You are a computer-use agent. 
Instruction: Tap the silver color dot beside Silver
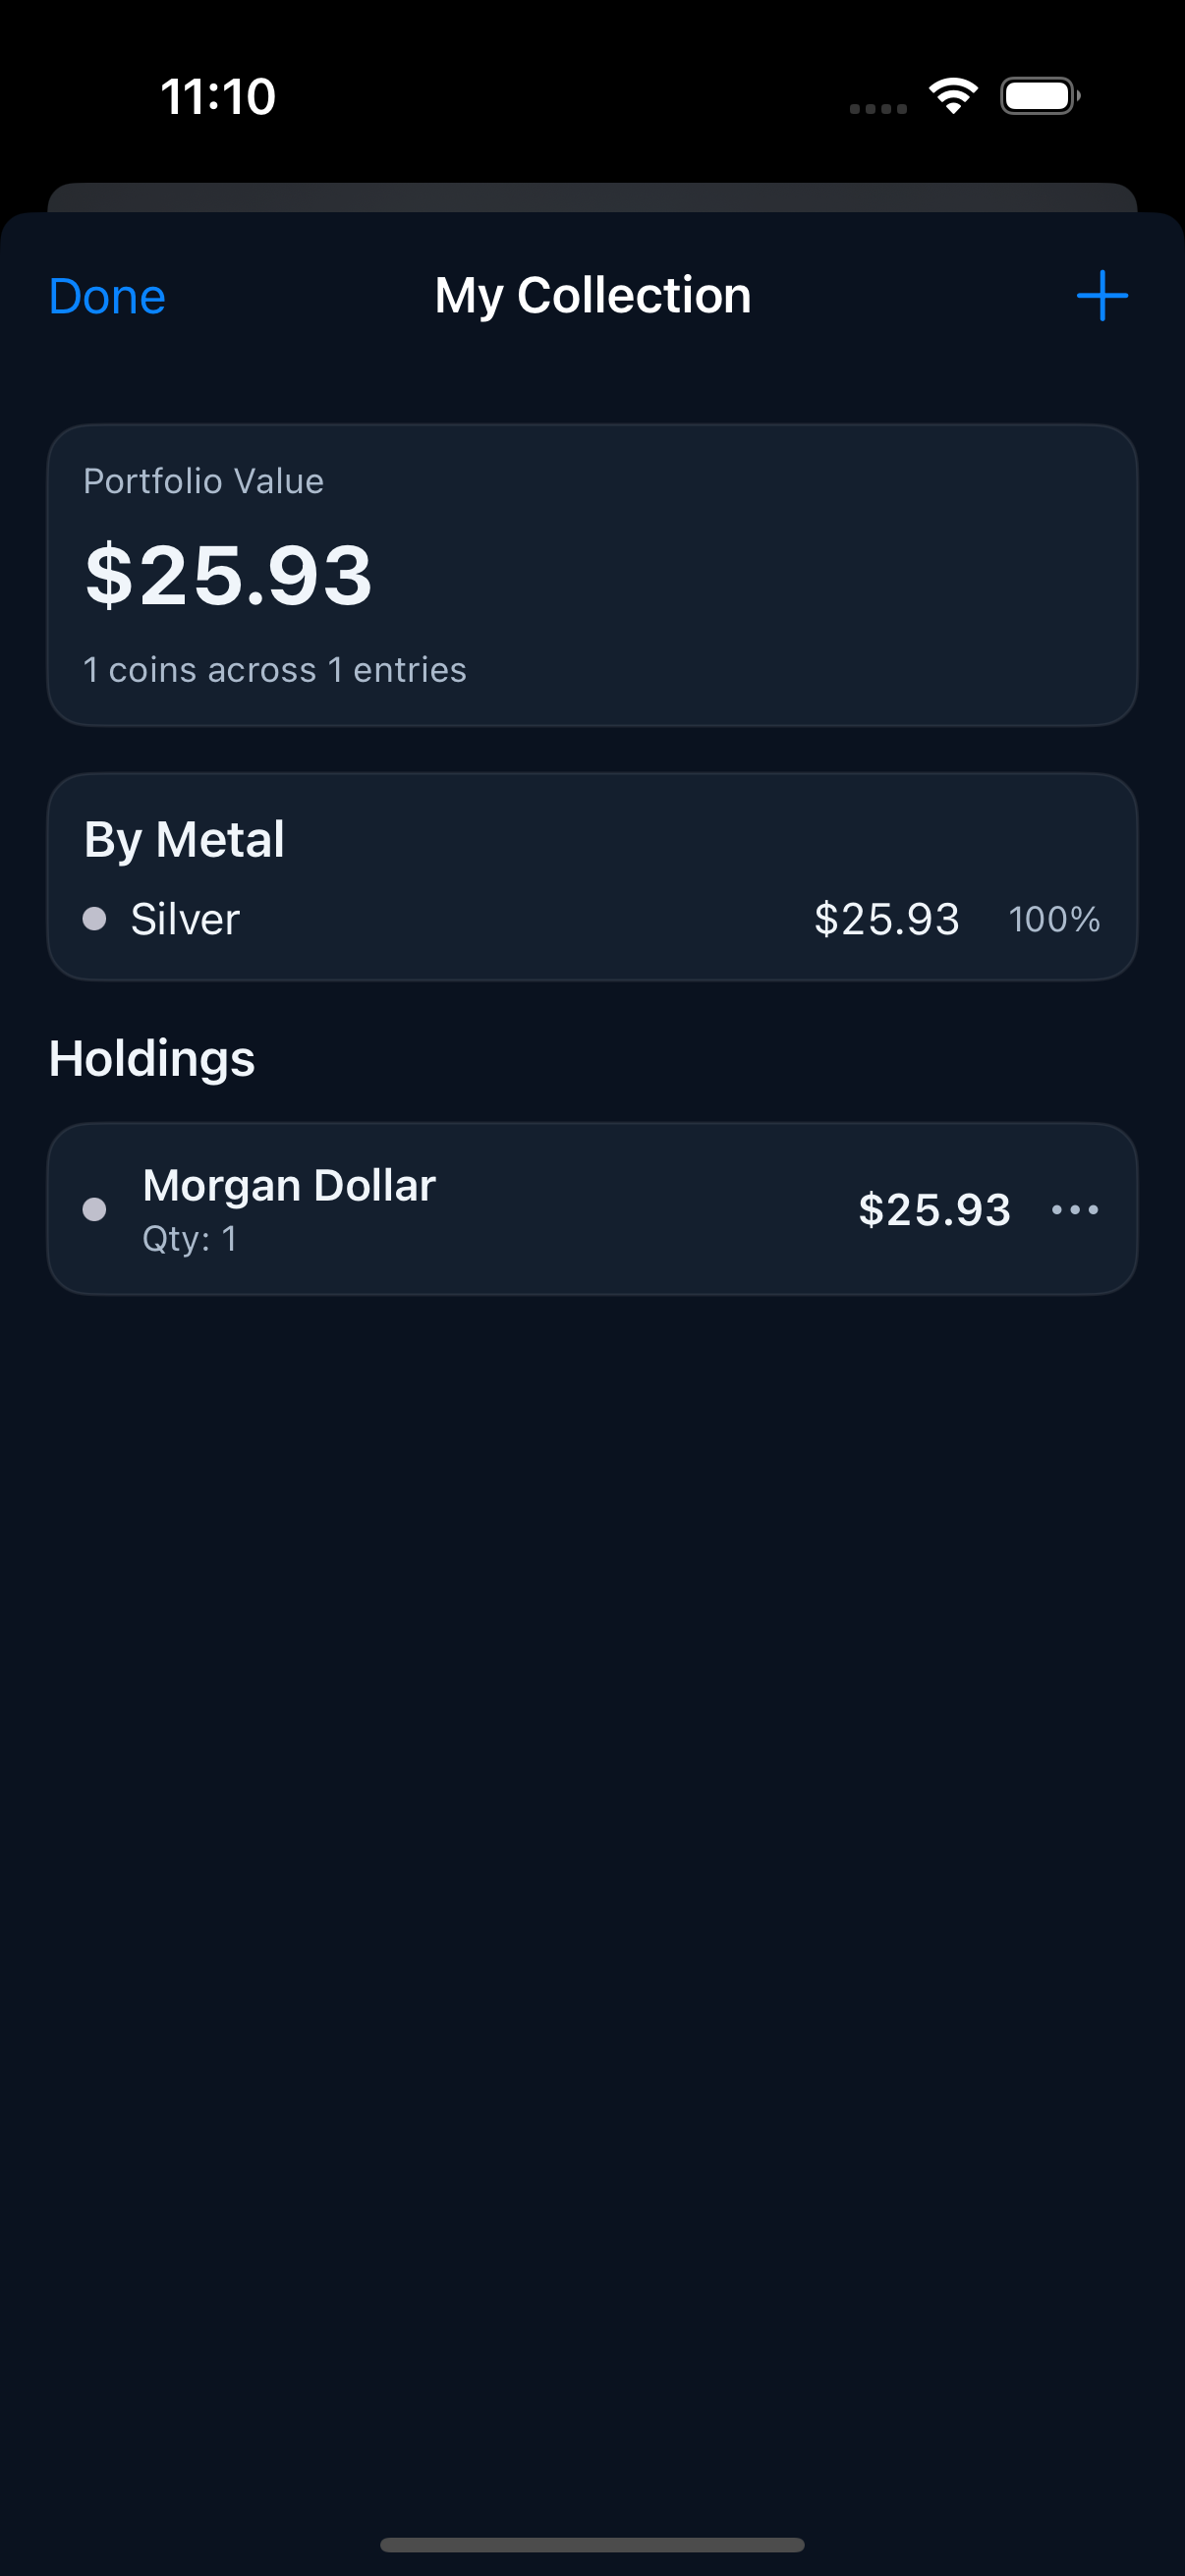(95, 919)
